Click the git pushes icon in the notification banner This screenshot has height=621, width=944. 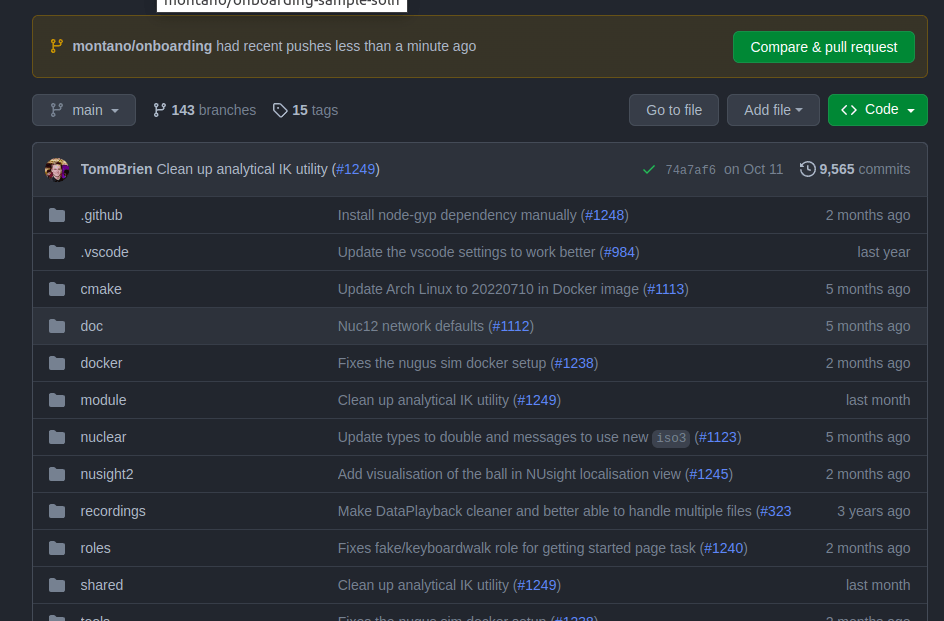[x=55, y=46]
